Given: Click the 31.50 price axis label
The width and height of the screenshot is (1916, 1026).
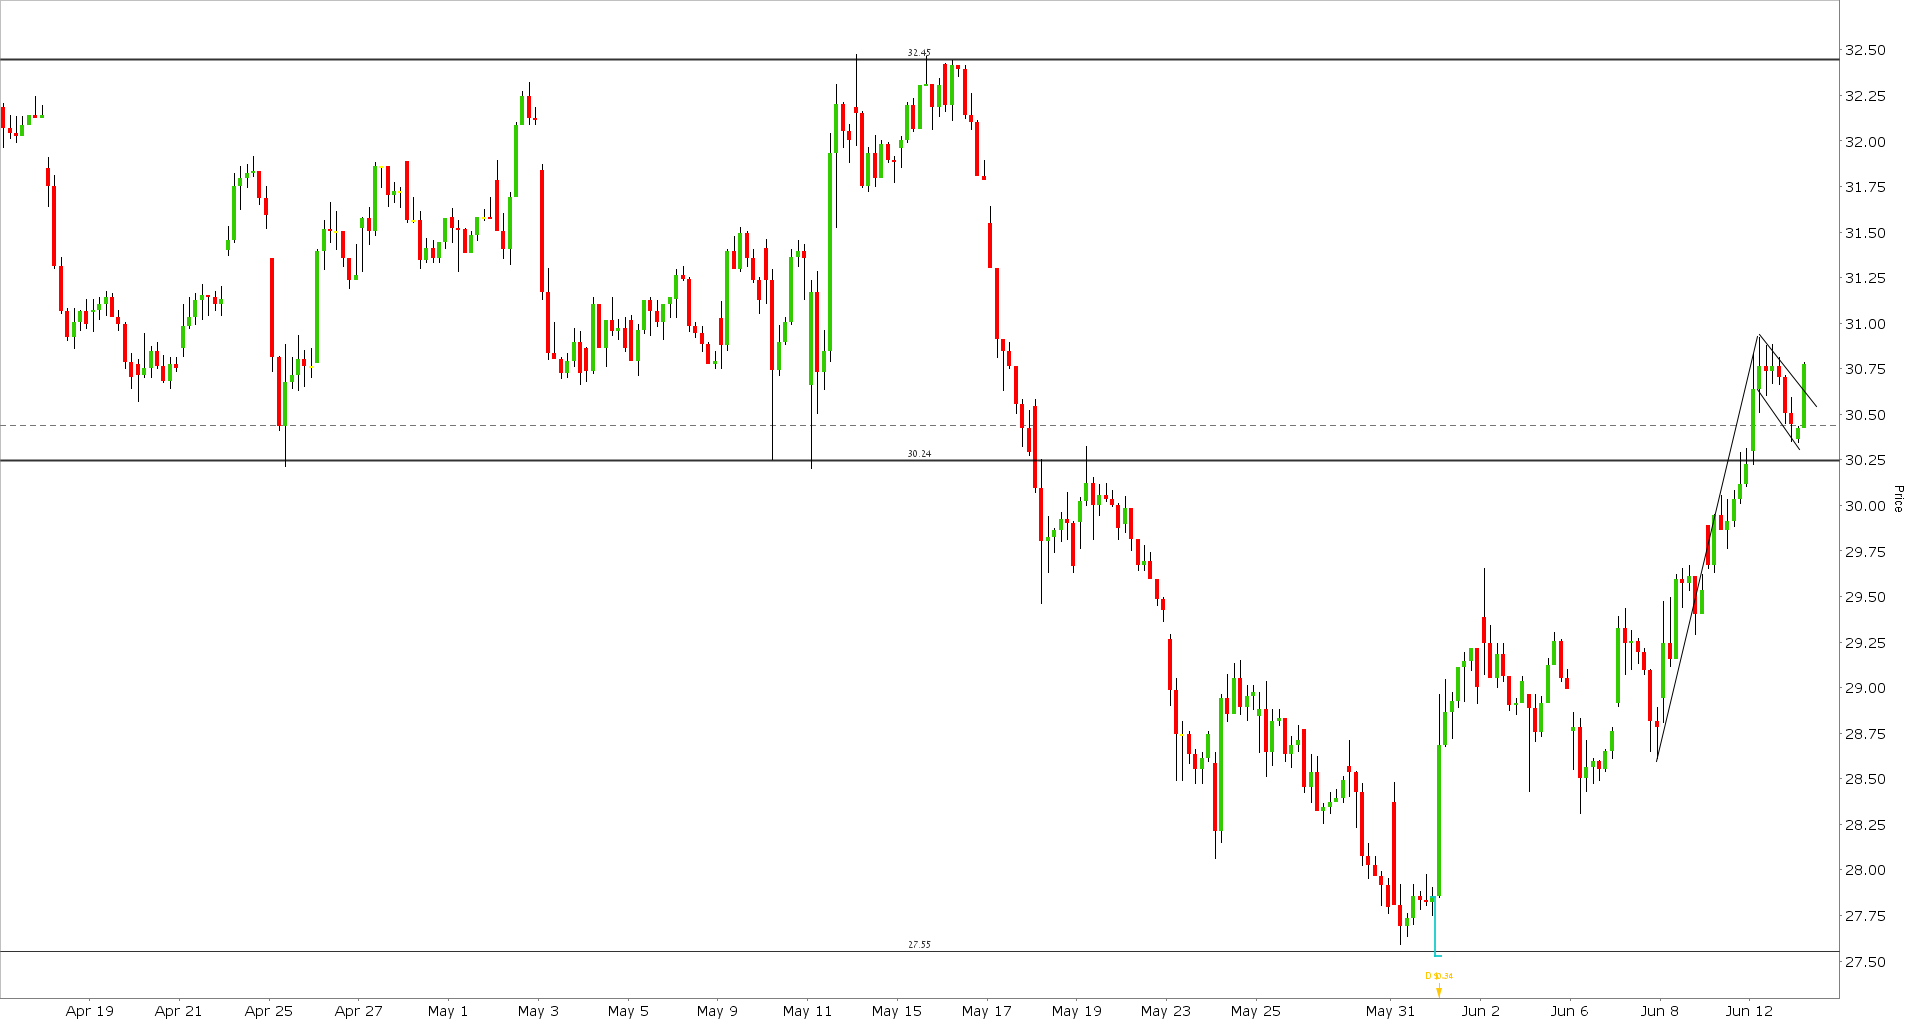Looking at the screenshot, I should [x=1865, y=233].
